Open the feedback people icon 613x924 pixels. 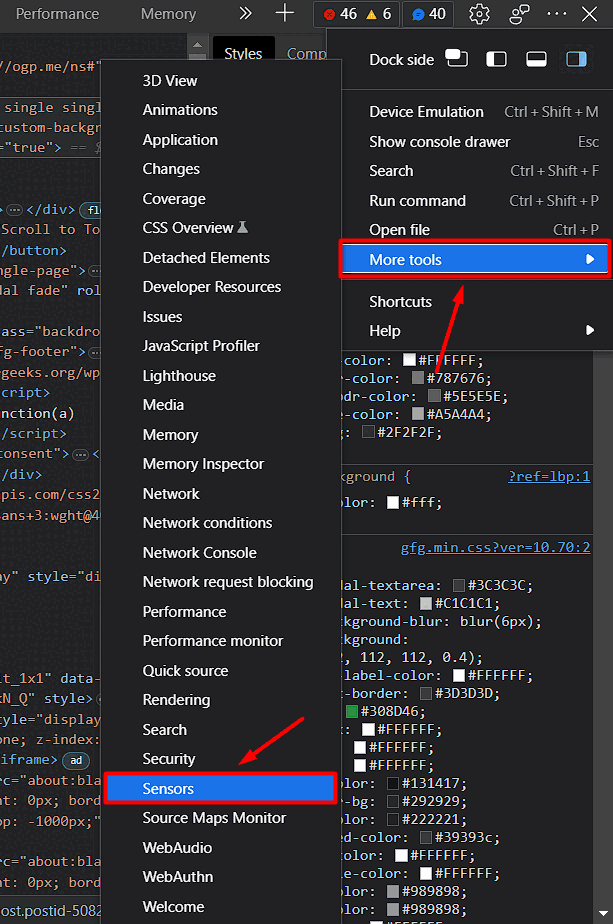pyautogui.click(x=519, y=14)
